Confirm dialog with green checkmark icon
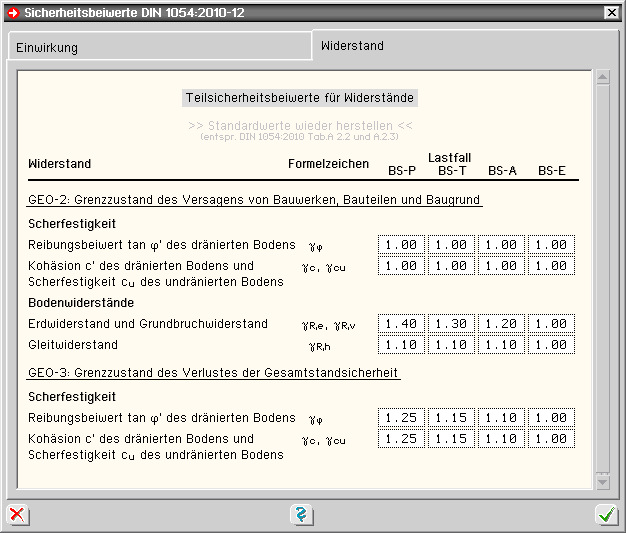Image resolution: width=626 pixels, height=533 pixels. click(606, 515)
